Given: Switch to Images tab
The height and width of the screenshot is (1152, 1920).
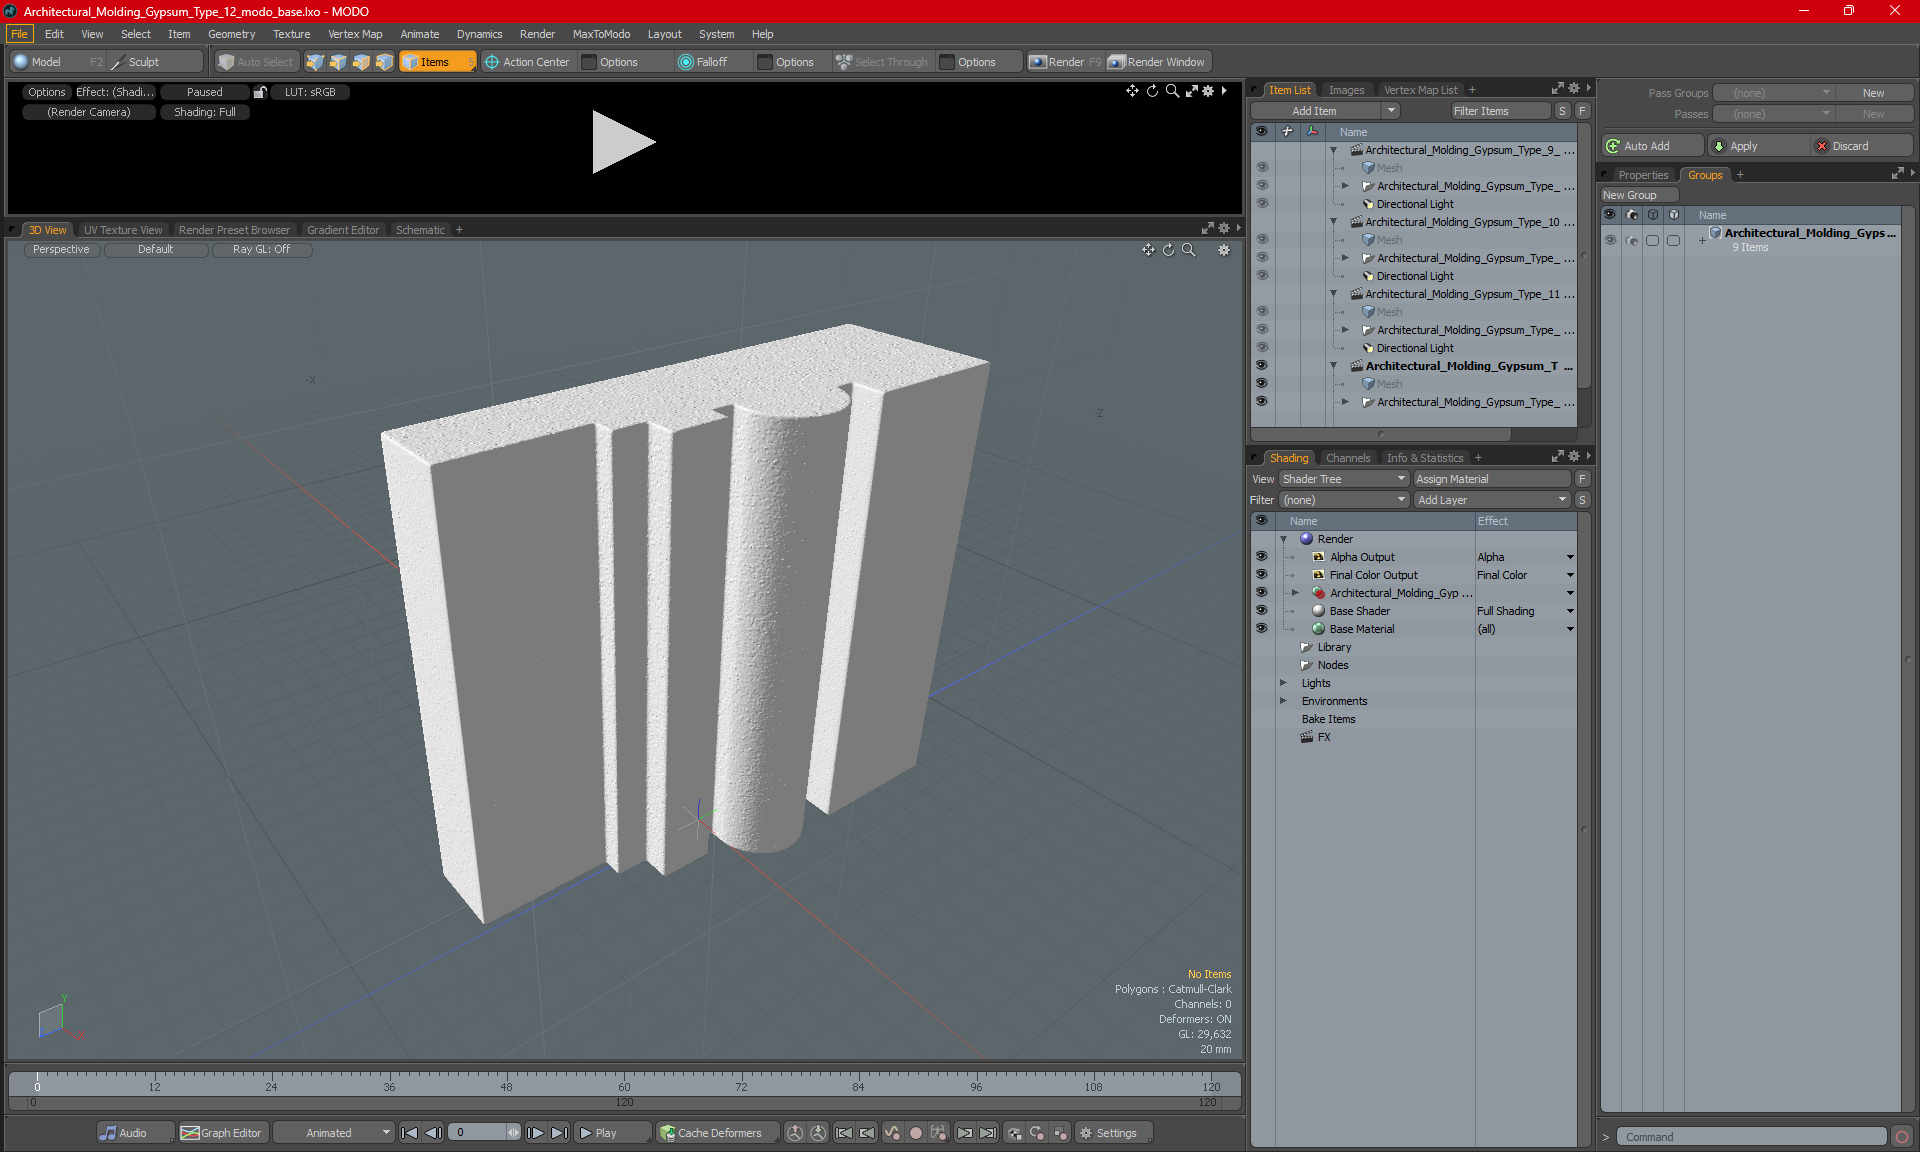Looking at the screenshot, I should (1346, 90).
